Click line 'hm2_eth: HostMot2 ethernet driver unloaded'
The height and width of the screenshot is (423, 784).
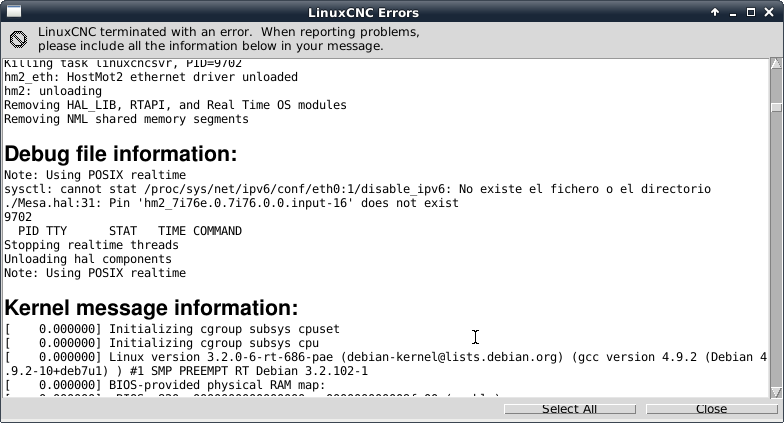tap(151, 77)
